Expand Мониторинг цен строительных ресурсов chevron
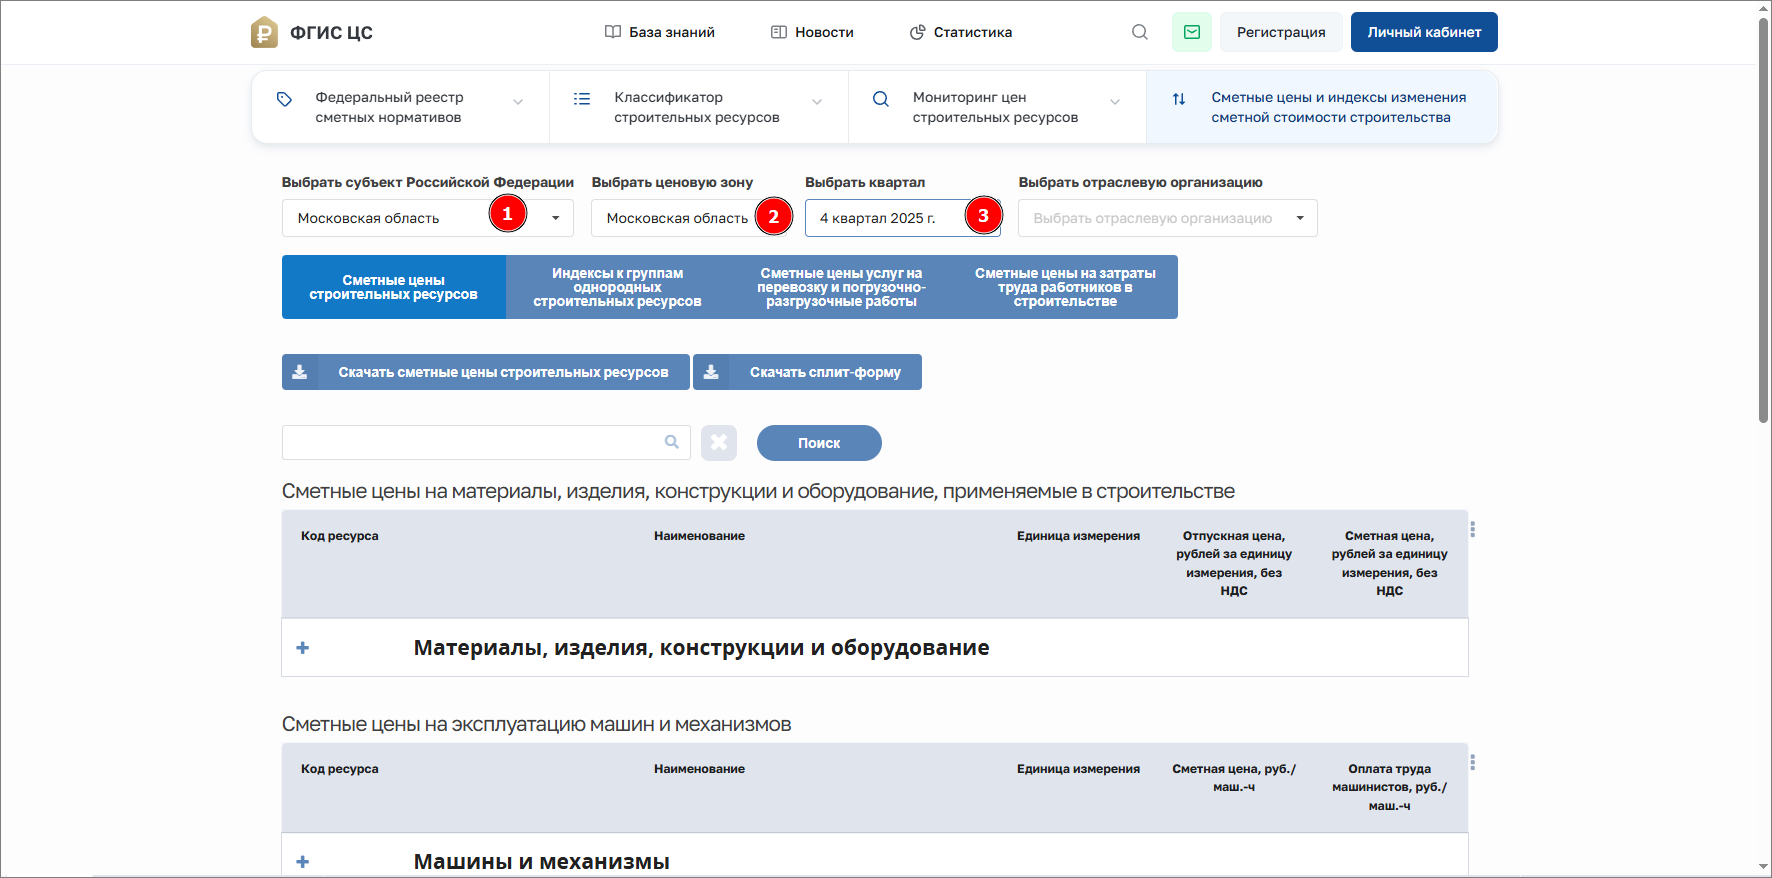Image resolution: width=1772 pixels, height=878 pixels. [1115, 102]
